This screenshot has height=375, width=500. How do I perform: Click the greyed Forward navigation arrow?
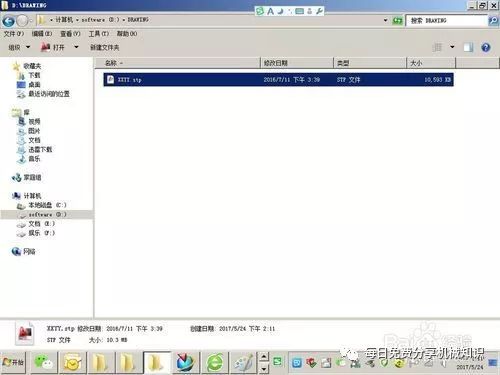(x=22, y=21)
